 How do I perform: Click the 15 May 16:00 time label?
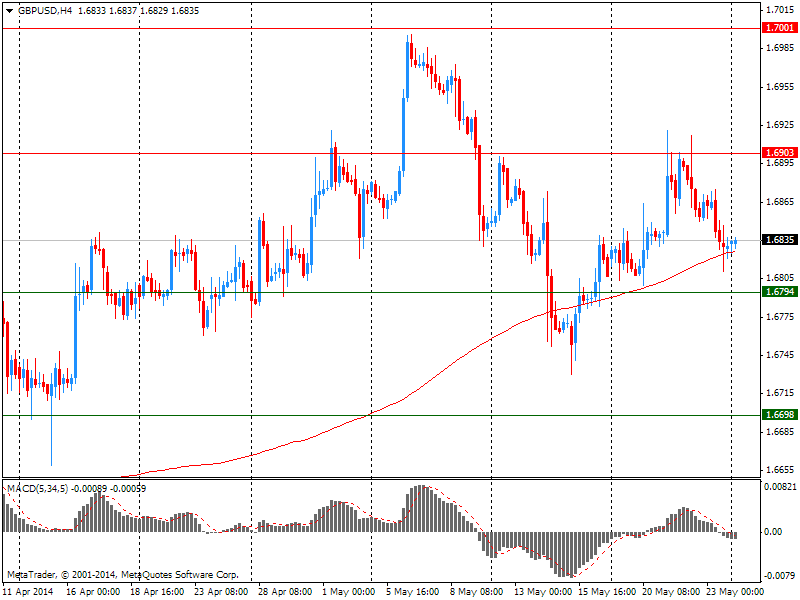pos(607,592)
